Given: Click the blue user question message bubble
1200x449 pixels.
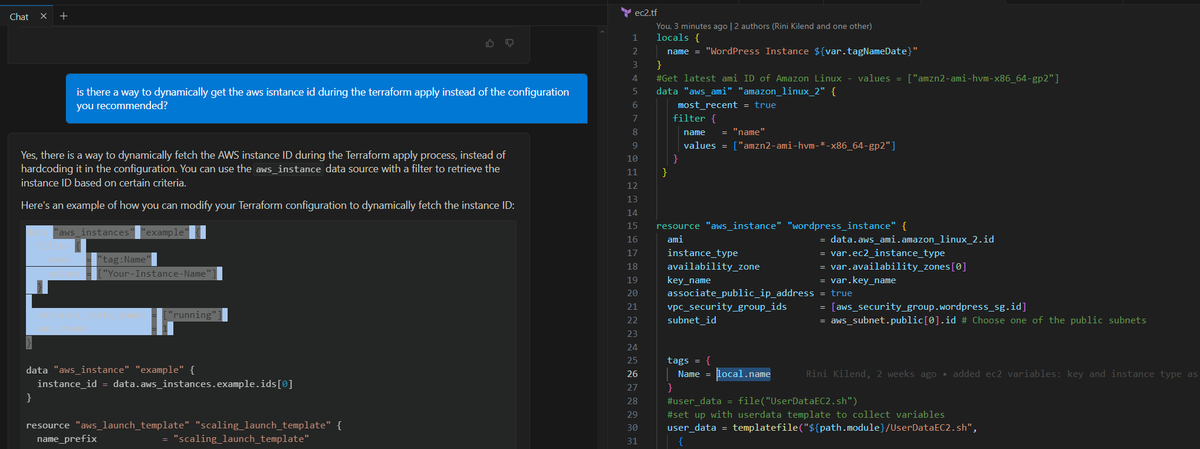Looking at the screenshot, I should pos(327,98).
